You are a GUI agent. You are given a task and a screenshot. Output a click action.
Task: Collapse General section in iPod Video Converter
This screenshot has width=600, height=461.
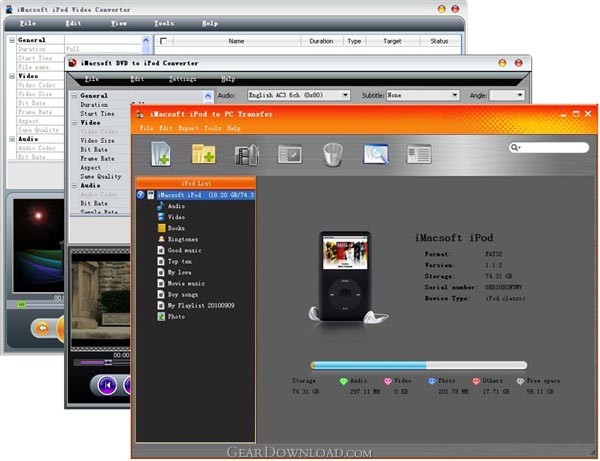pos(12,40)
